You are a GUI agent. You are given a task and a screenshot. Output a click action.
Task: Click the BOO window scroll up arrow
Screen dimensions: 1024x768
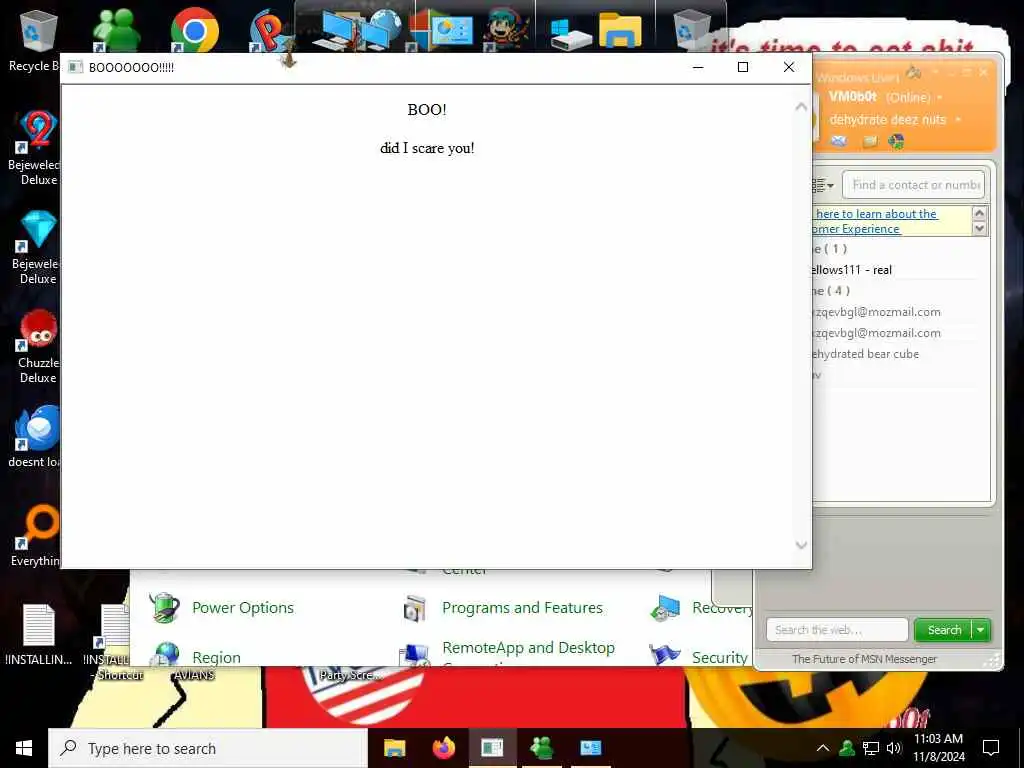(801, 106)
